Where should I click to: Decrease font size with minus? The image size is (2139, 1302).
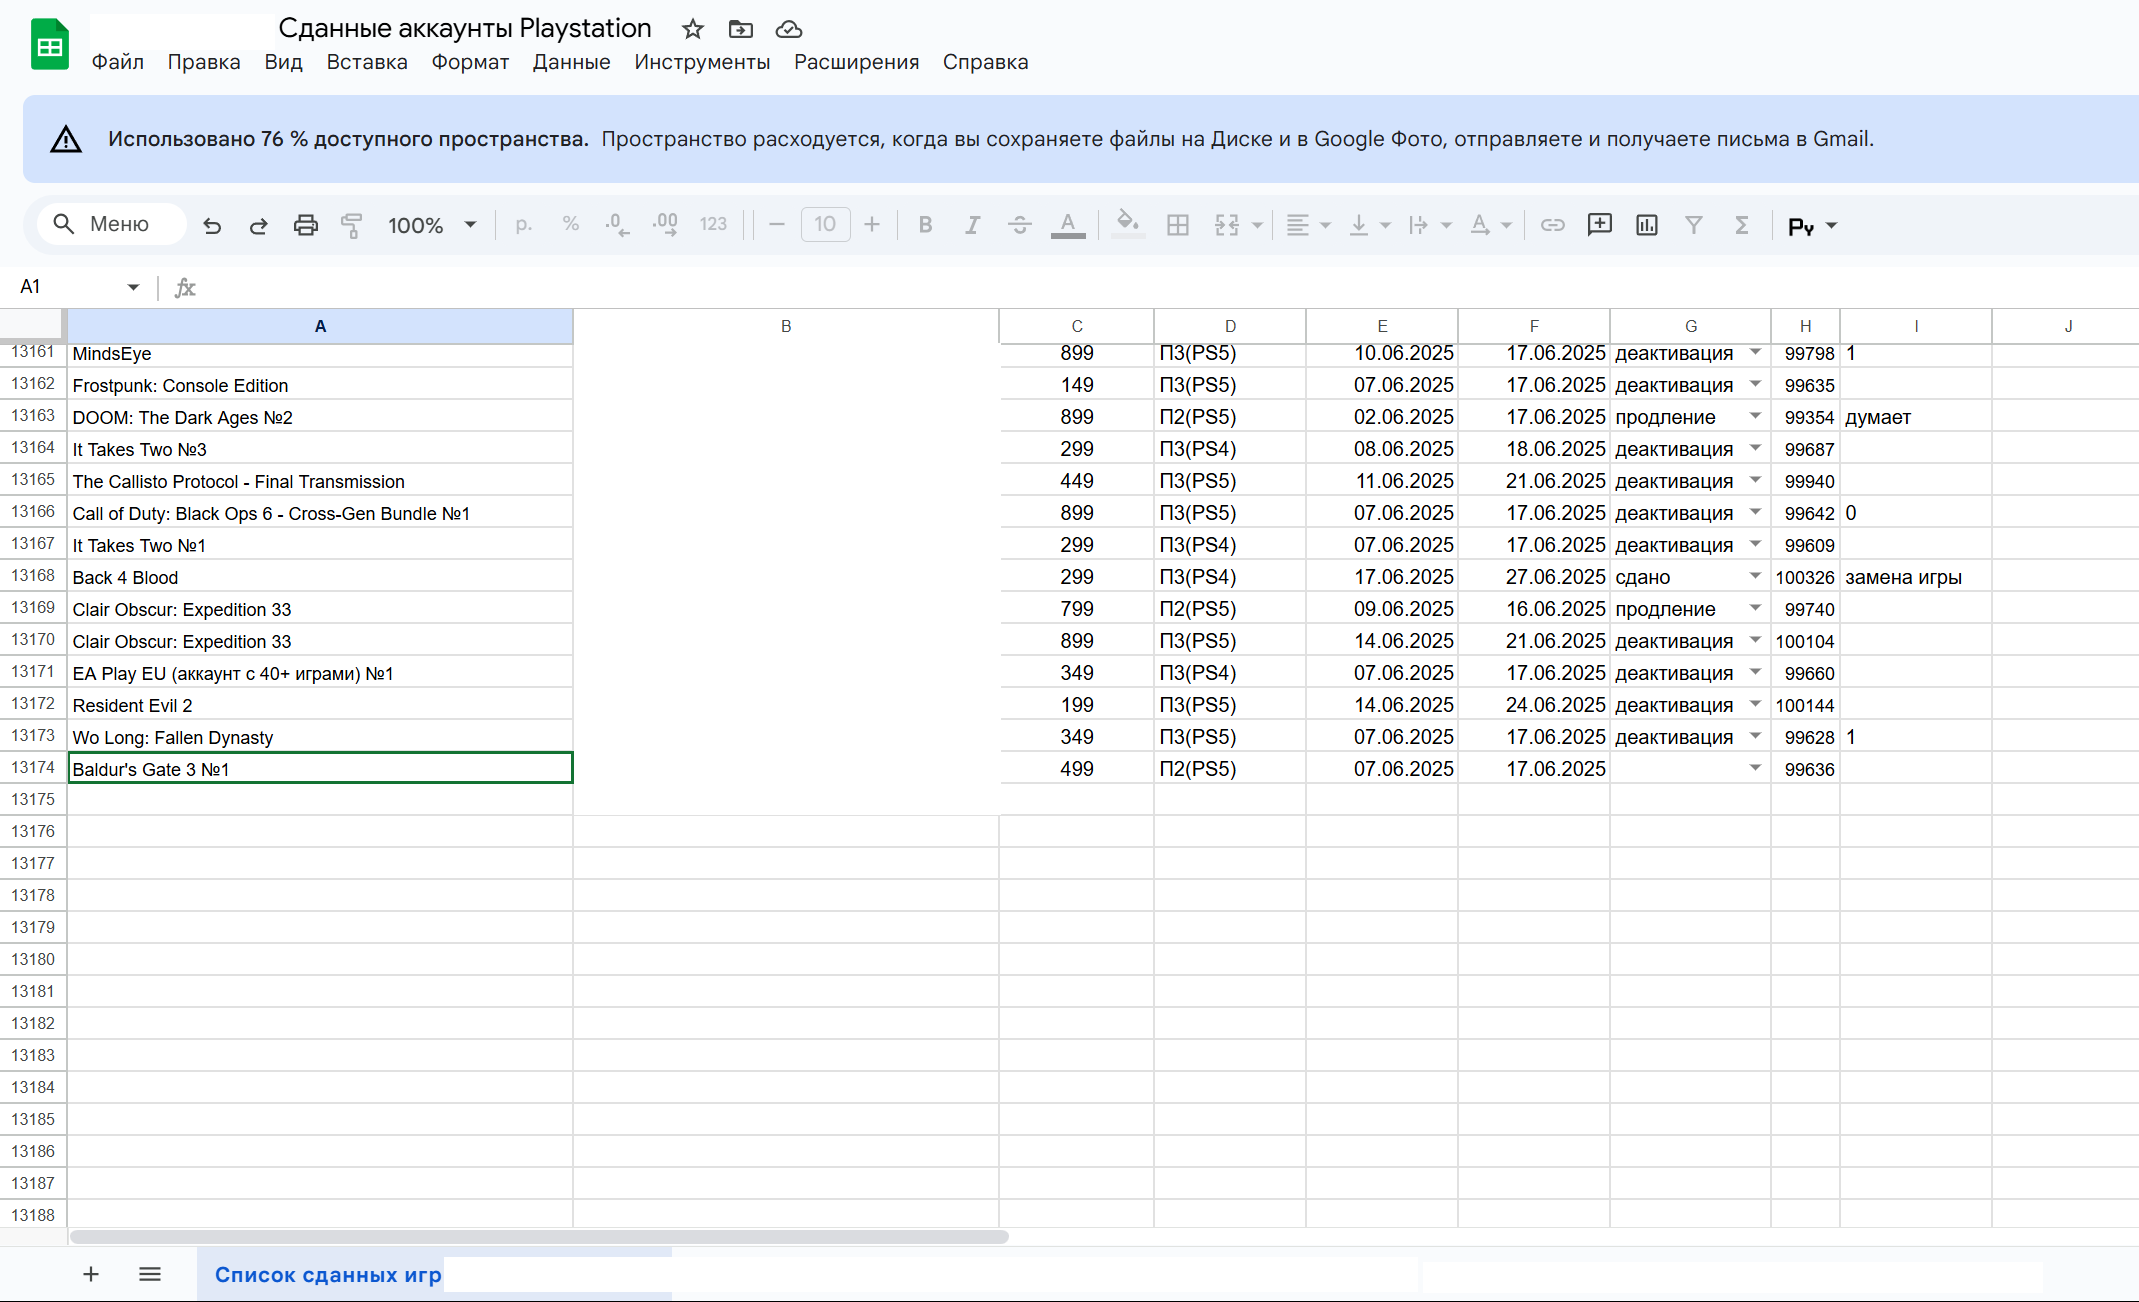[777, 225]
